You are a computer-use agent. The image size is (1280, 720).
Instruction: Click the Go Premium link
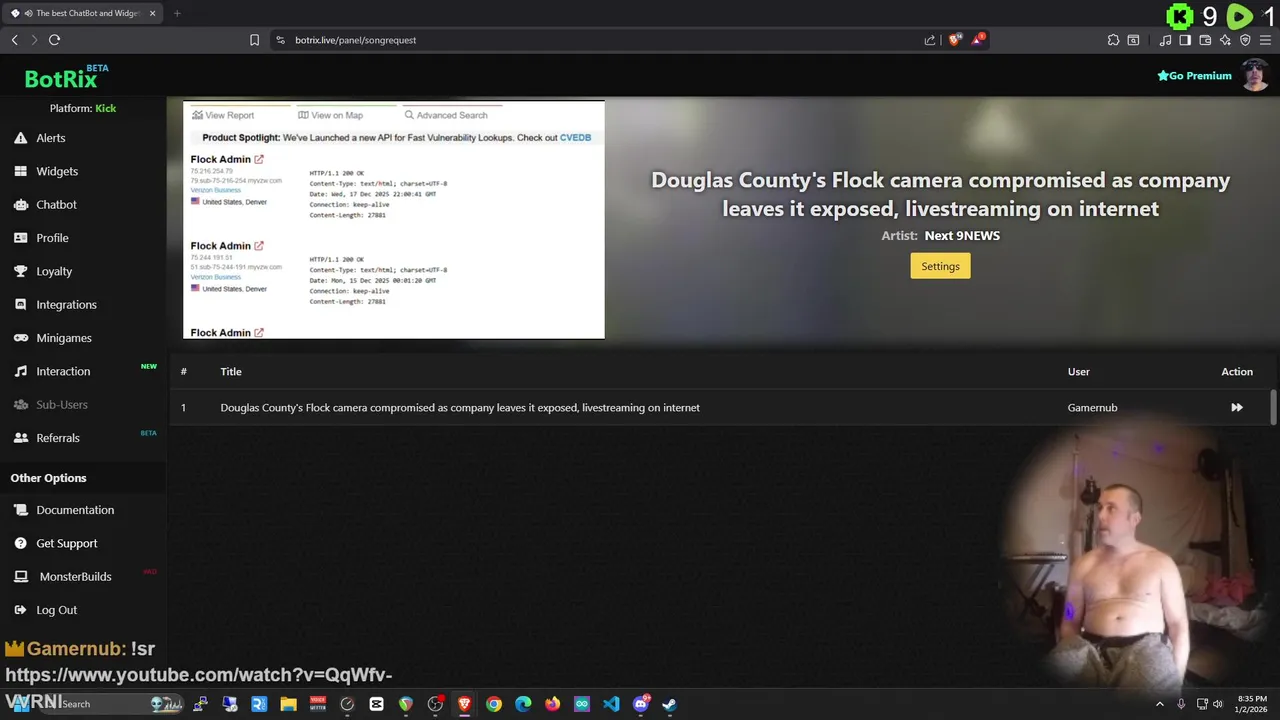[1194, 76]
